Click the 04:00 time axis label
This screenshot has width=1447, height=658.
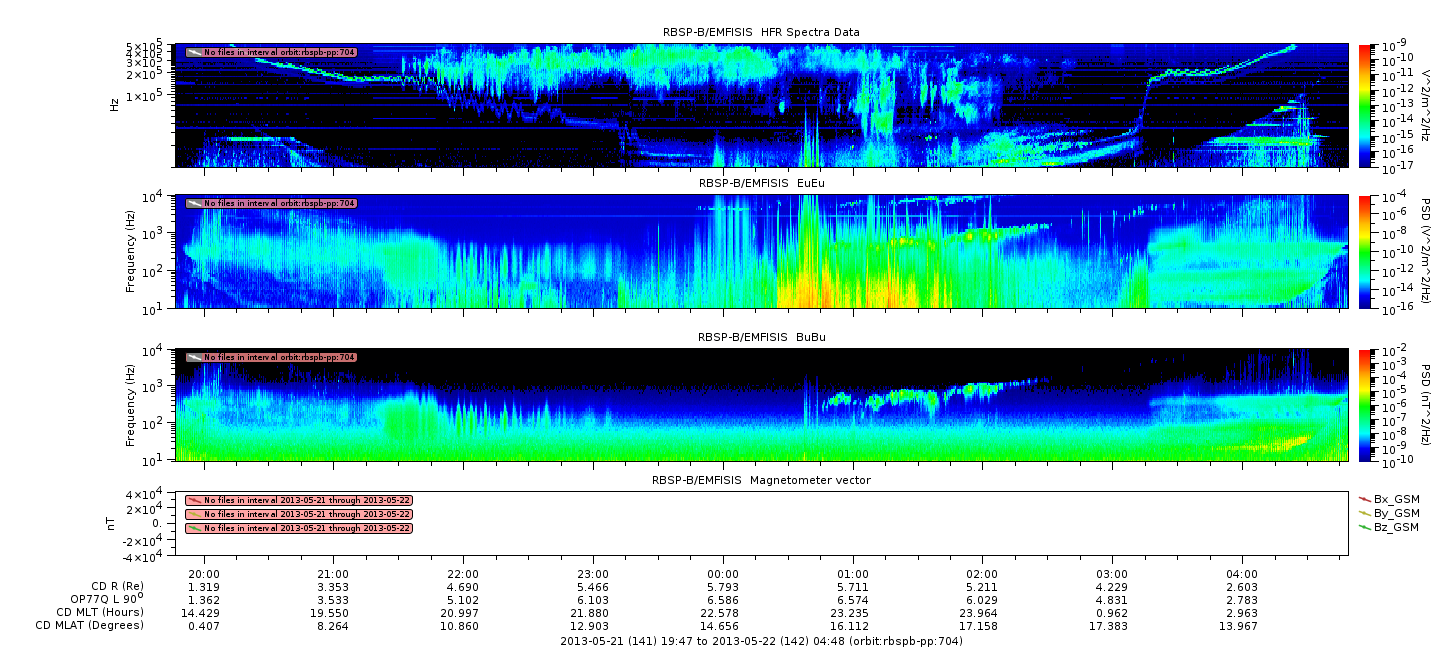[1242, 574]
